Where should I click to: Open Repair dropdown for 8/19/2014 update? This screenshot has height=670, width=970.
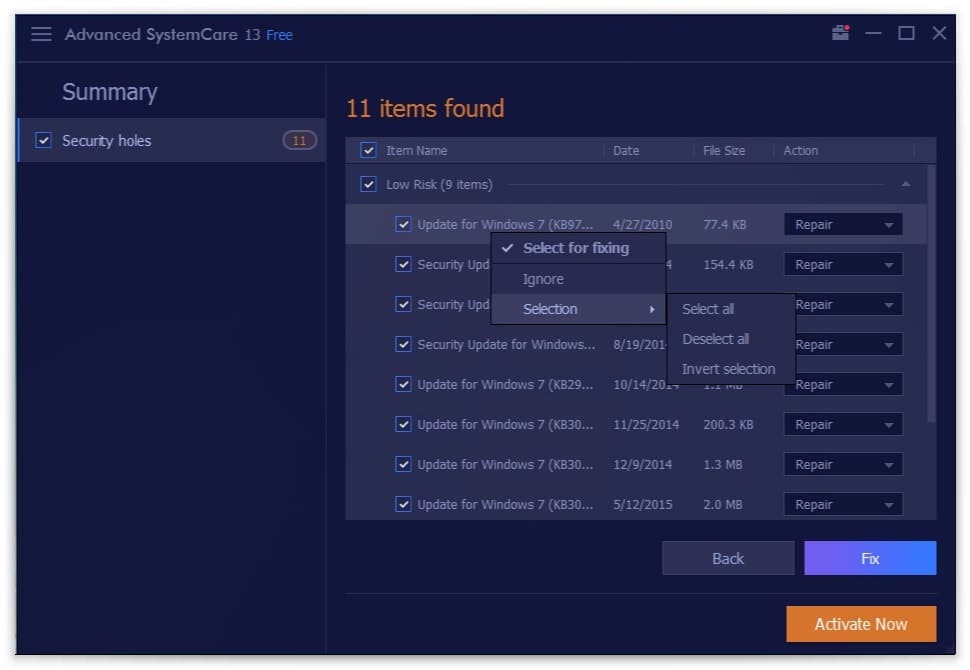(x=848, y=345)
